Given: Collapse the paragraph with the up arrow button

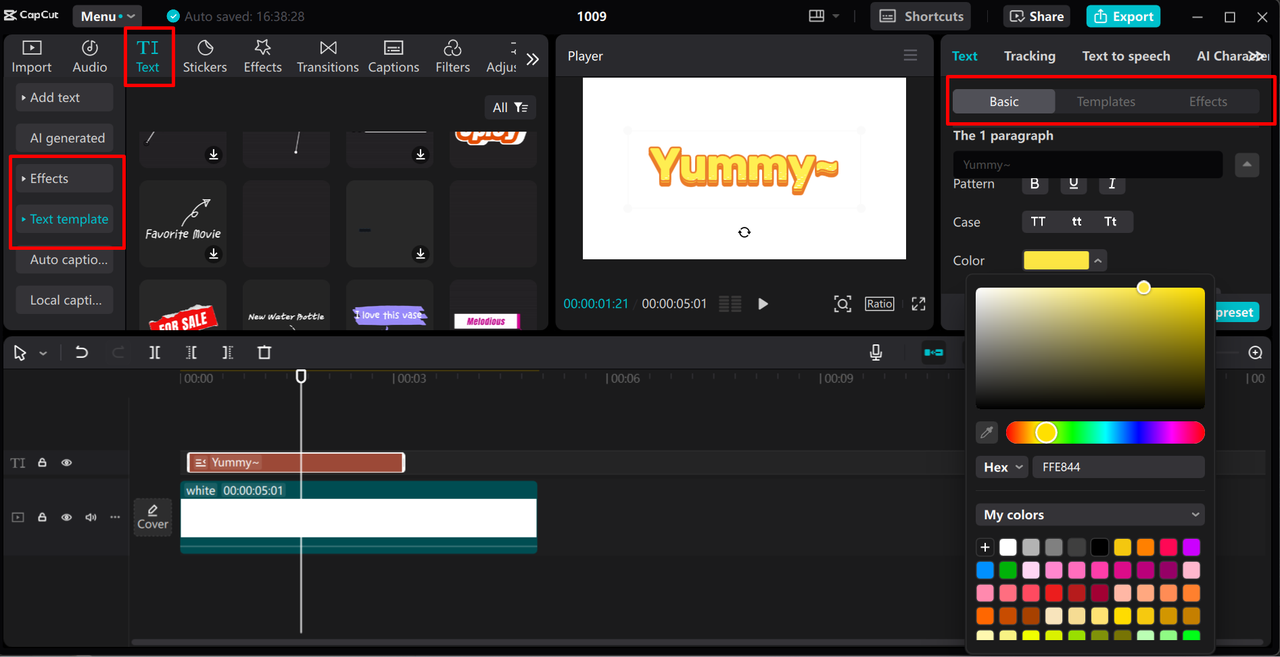Looking at the screenshot, I should (1246, 164).
